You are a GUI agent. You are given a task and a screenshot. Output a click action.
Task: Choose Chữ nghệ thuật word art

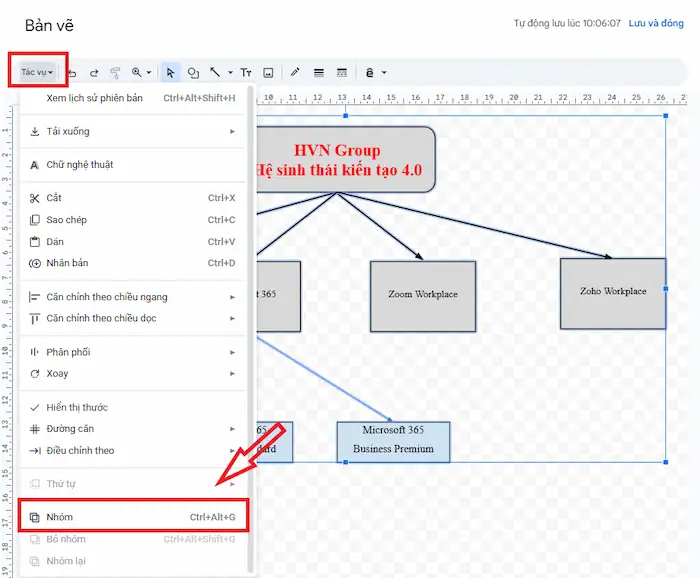(132, 165)
